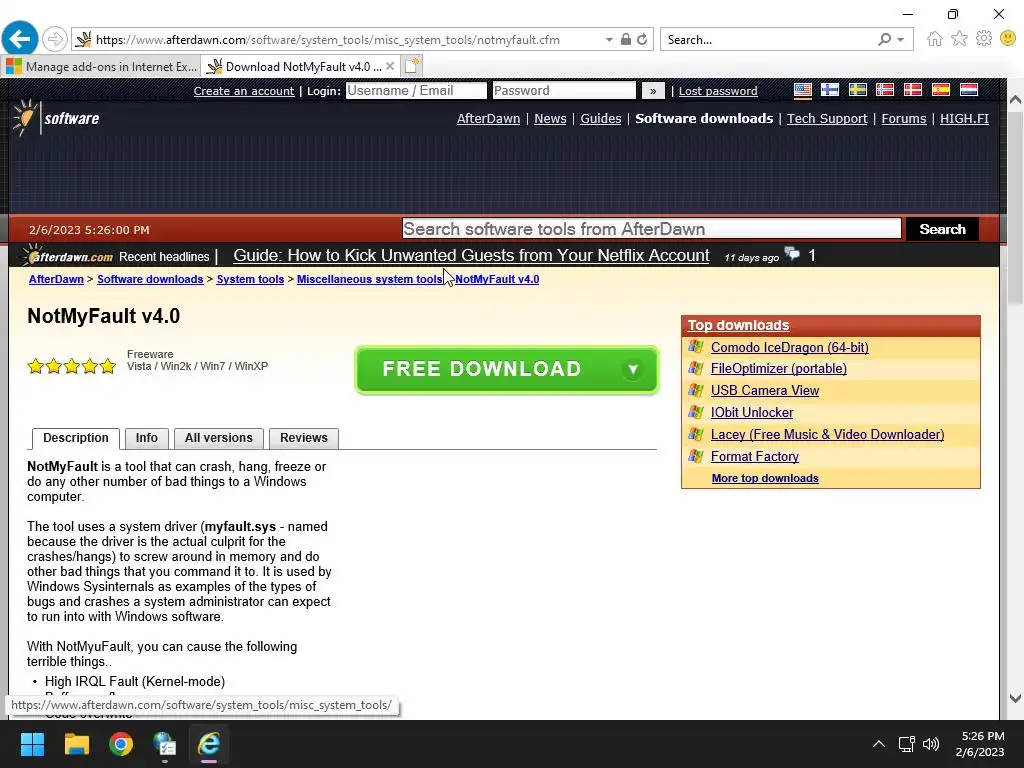Open the search provider dropdown arrow

tap(901, 40)
